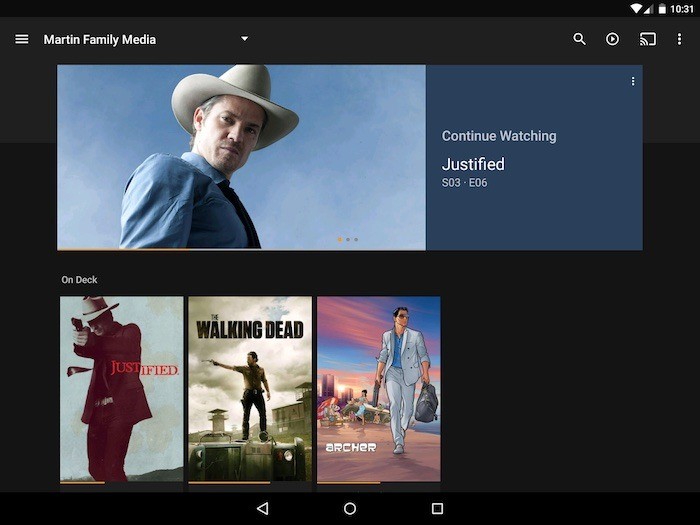Tap the Continue Watching label
700x525 pixels.
point(499,136)
